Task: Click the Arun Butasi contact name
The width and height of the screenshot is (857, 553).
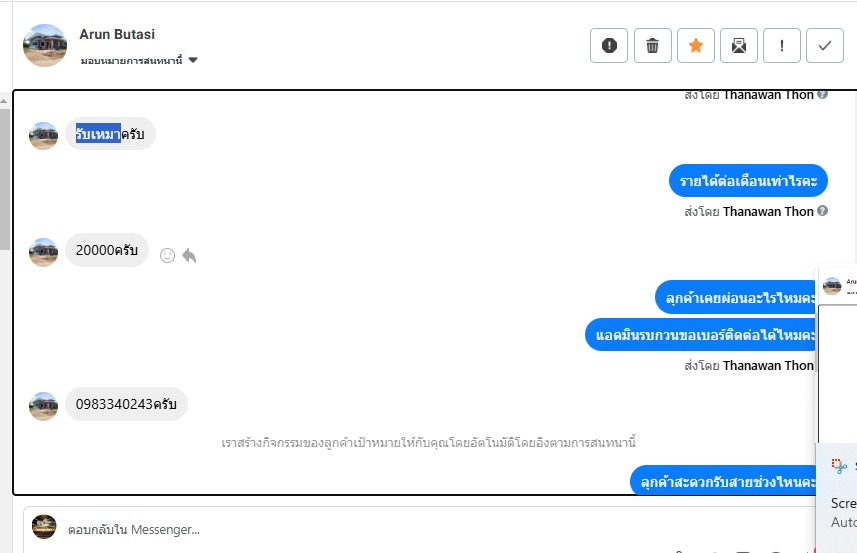Action: pyautogui.click(x=117, y=34)
